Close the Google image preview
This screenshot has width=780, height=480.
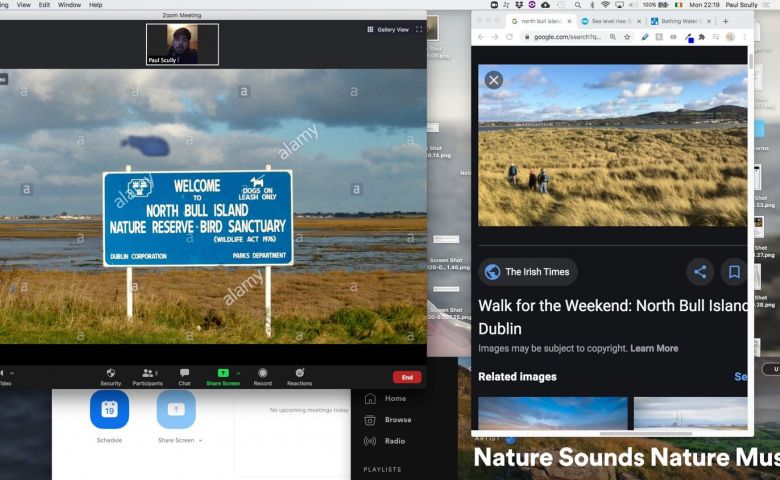493,80
